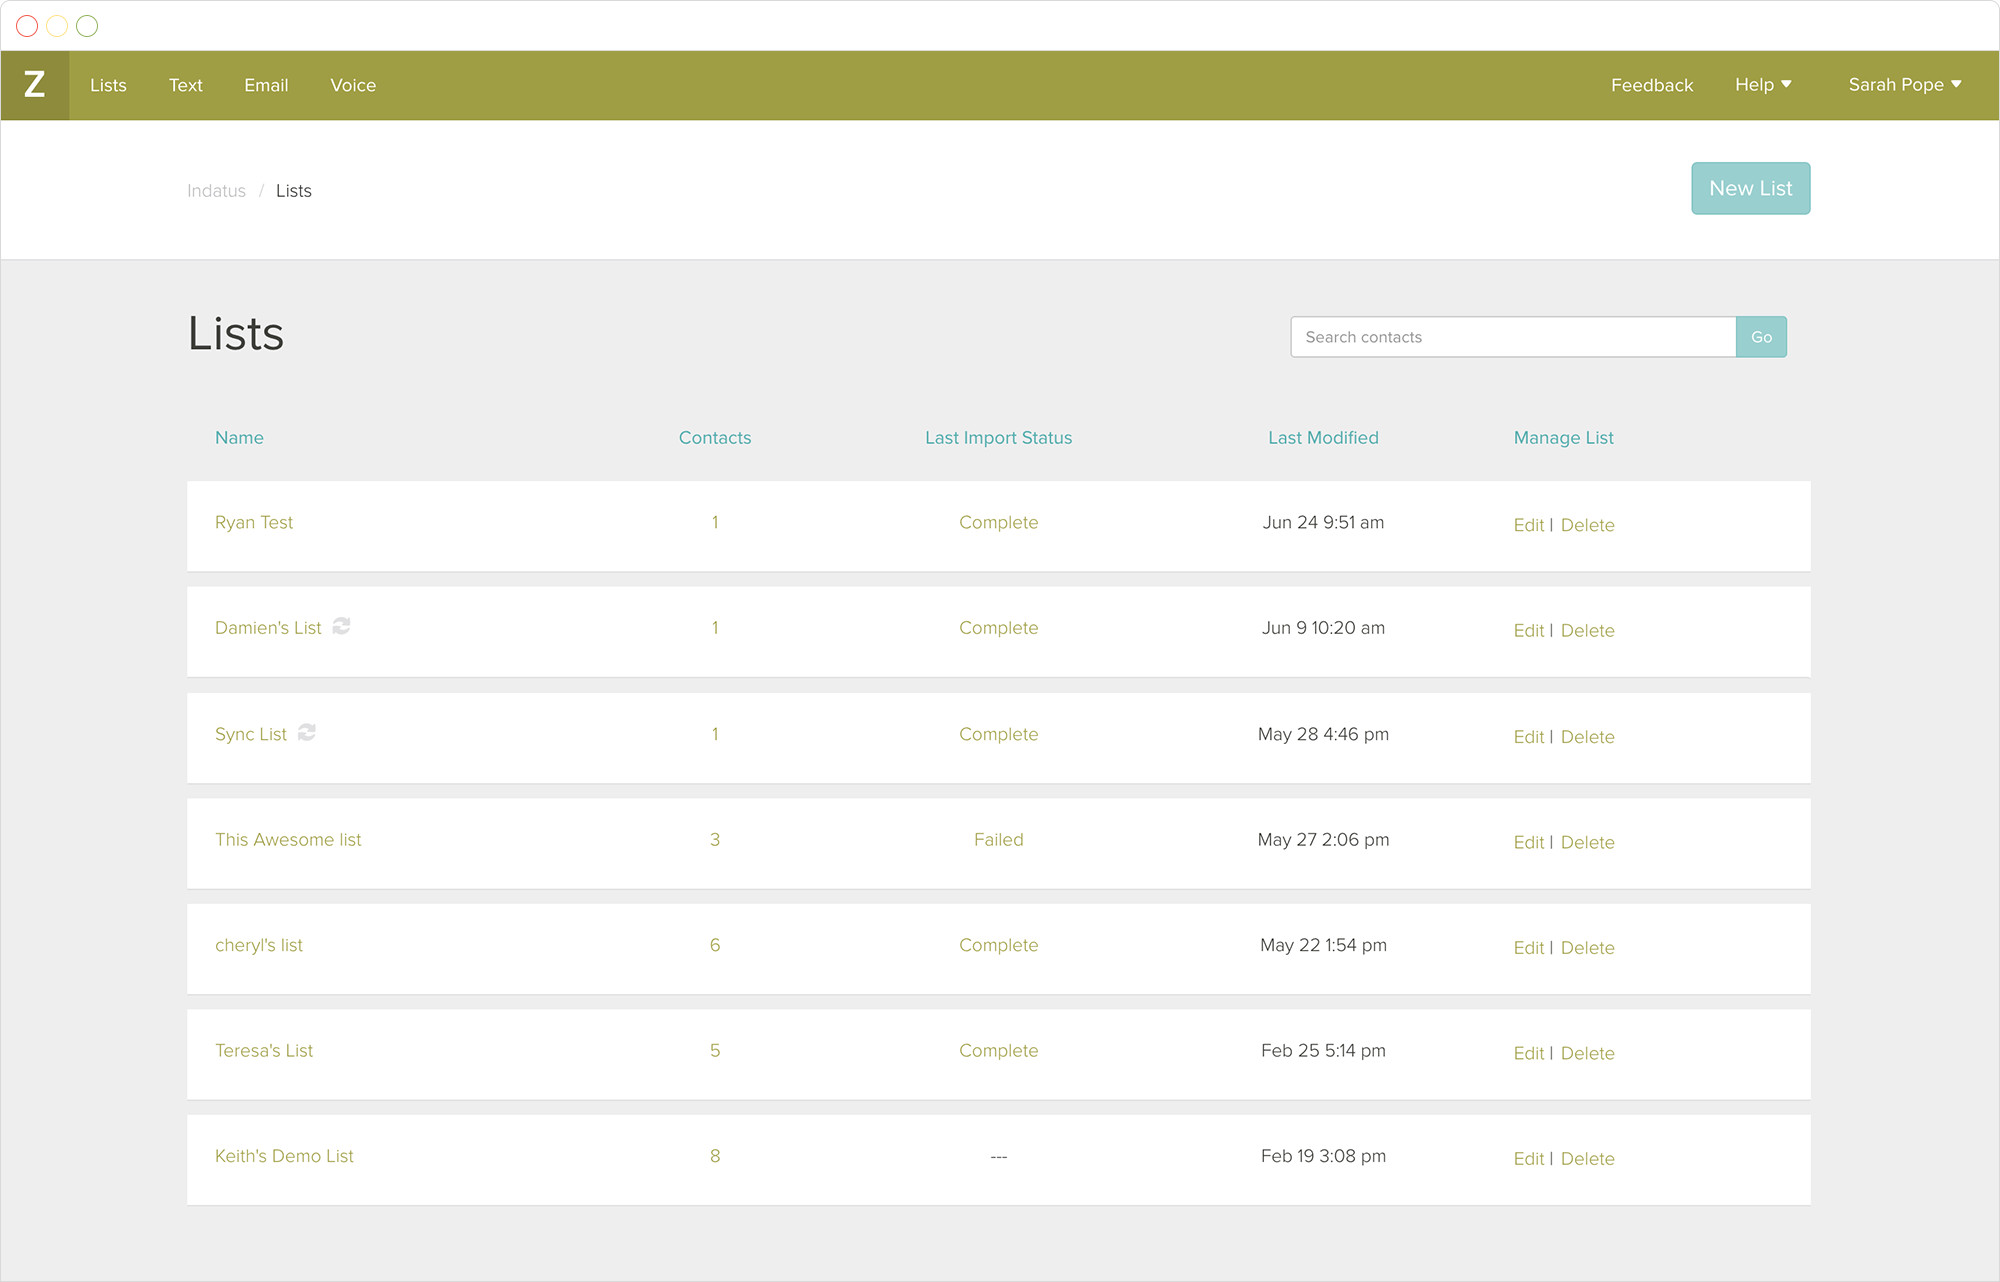Click Failed status of This Awesome list
Image resolution: width=2000 pixels, height=1282 pixels.
point(999,840)
